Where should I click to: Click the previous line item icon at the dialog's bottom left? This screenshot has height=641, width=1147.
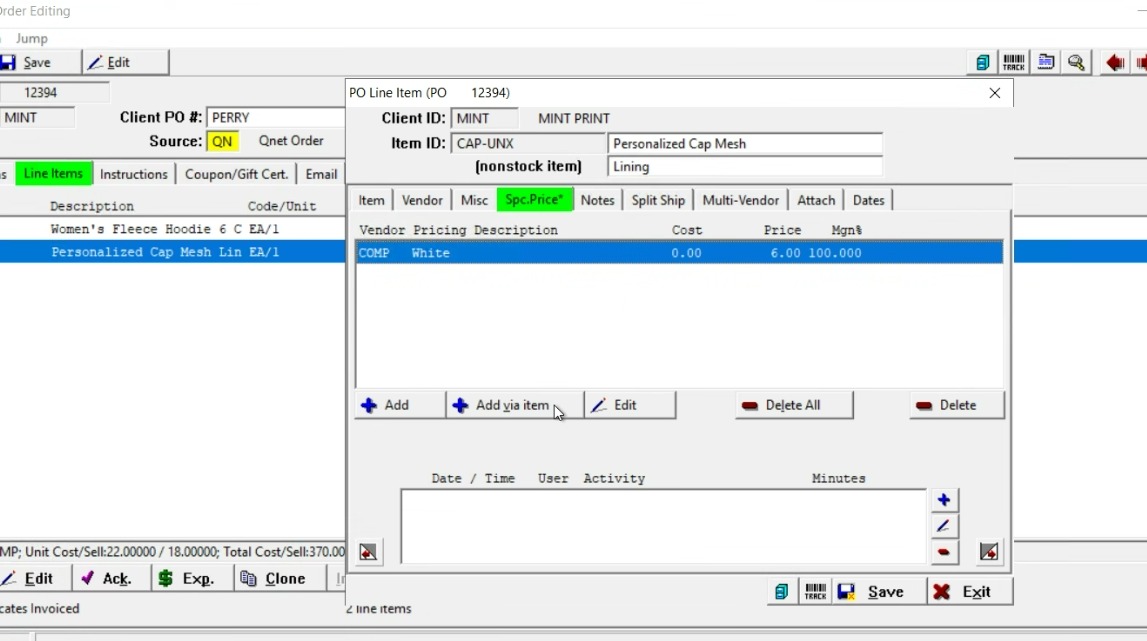click(368, 552)
